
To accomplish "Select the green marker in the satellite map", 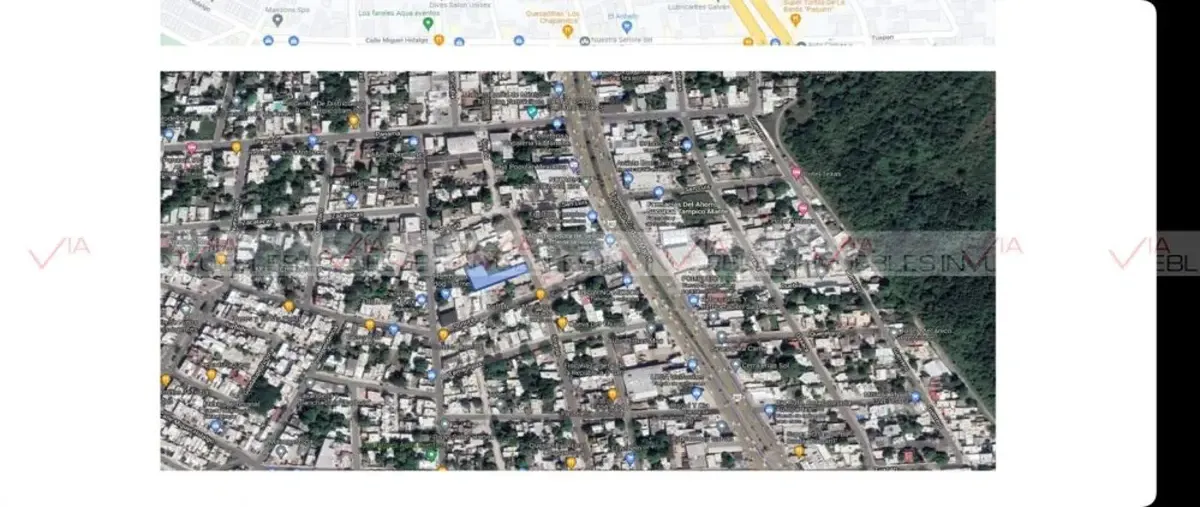I will [x=532, y=111].
